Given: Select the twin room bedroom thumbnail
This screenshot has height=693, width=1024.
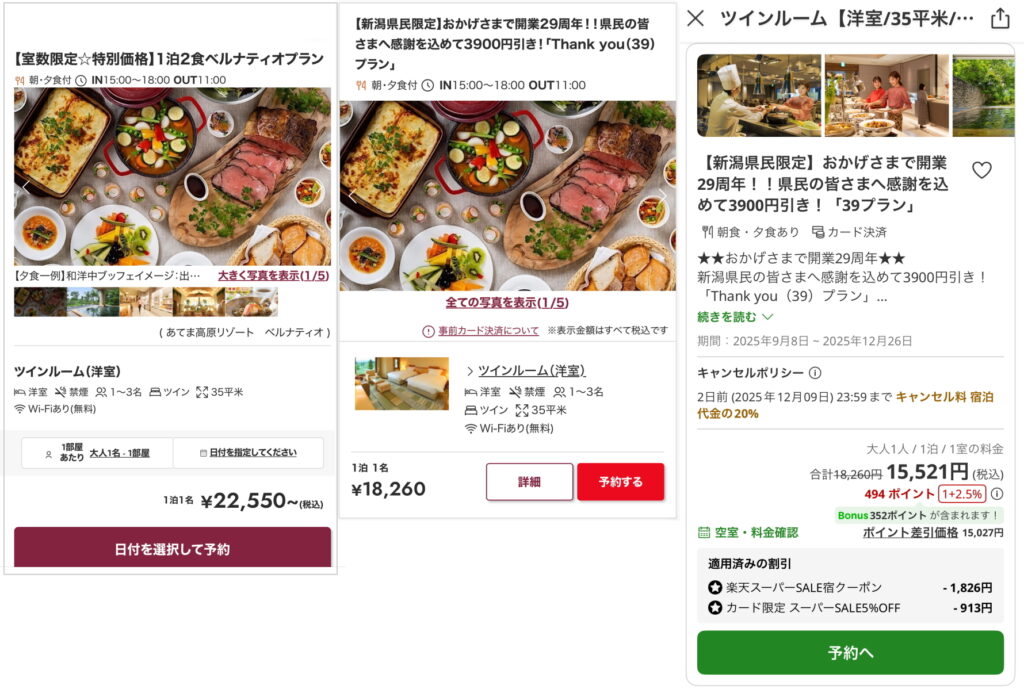Looking at the screenshot, I should [x=401, y=384].
